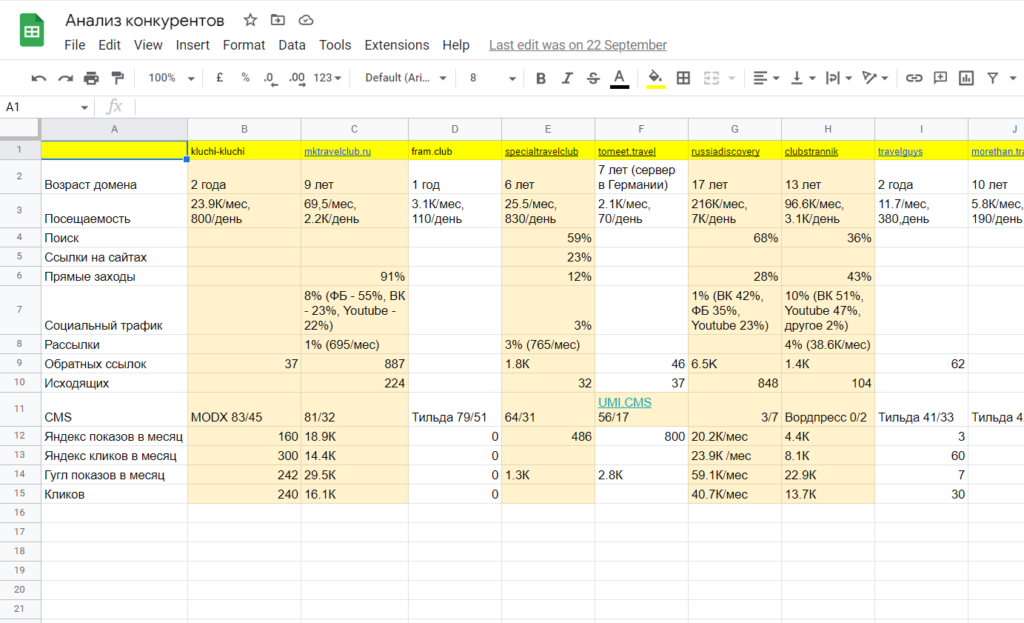
Task: Click the Insert link icon
Action: 914,78
